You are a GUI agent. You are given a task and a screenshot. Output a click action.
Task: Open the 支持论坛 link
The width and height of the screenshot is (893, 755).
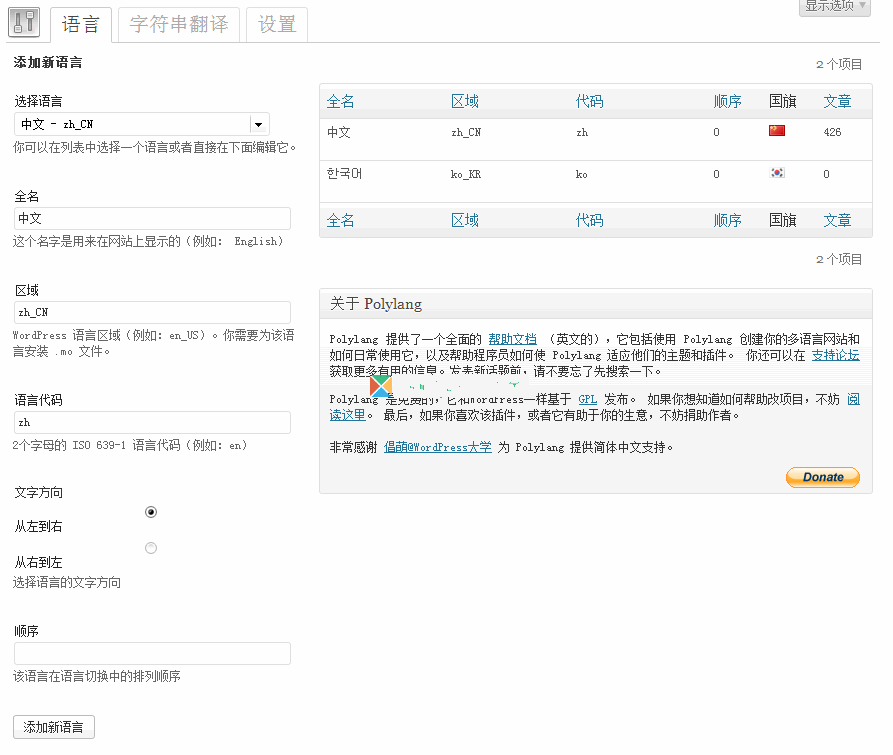(835, 355)
